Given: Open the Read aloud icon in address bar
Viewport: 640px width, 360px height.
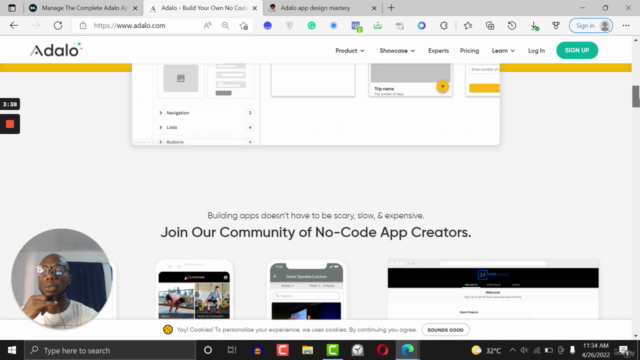Looking at the screenshot, I should [x=207, y=25].
